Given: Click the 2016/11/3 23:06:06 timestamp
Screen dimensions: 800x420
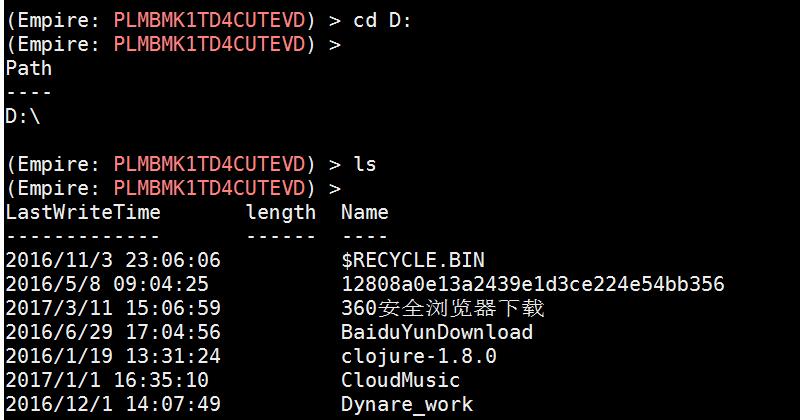Looking at the screenshot, I should click(113, 260).
